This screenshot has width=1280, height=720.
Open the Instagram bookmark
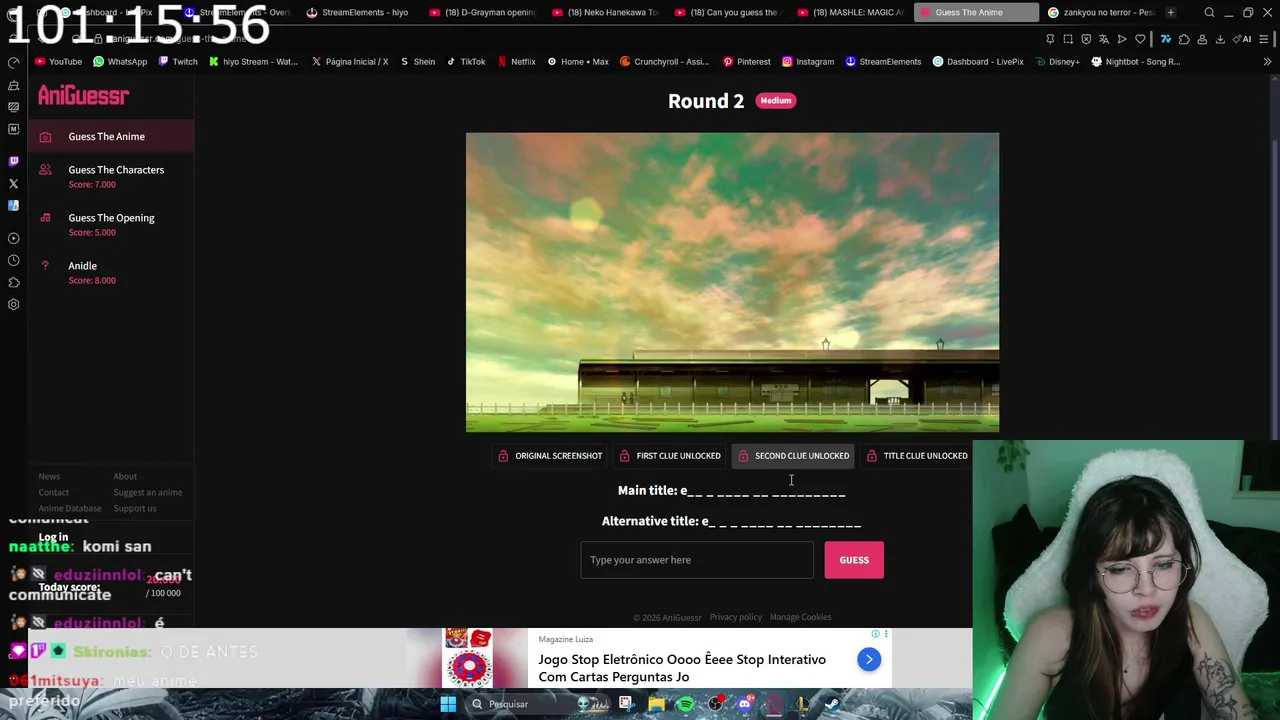[808, 62]
